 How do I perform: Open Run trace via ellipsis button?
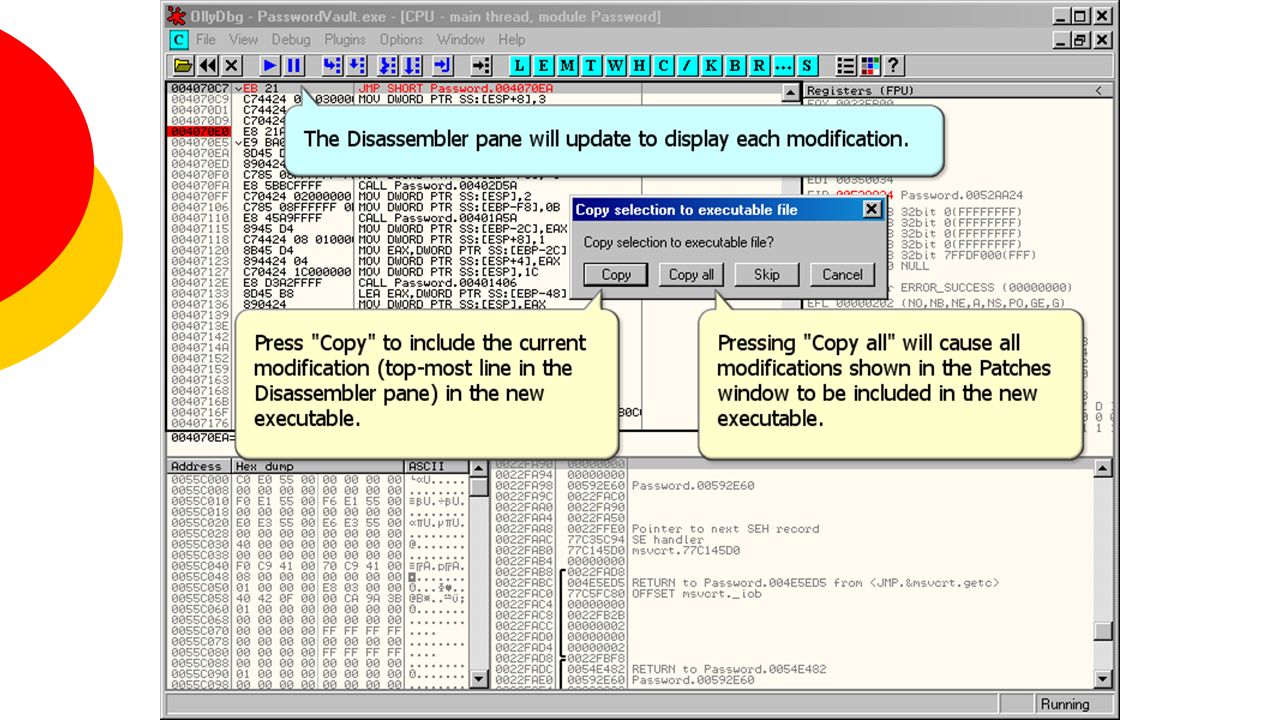pos(783,66)
